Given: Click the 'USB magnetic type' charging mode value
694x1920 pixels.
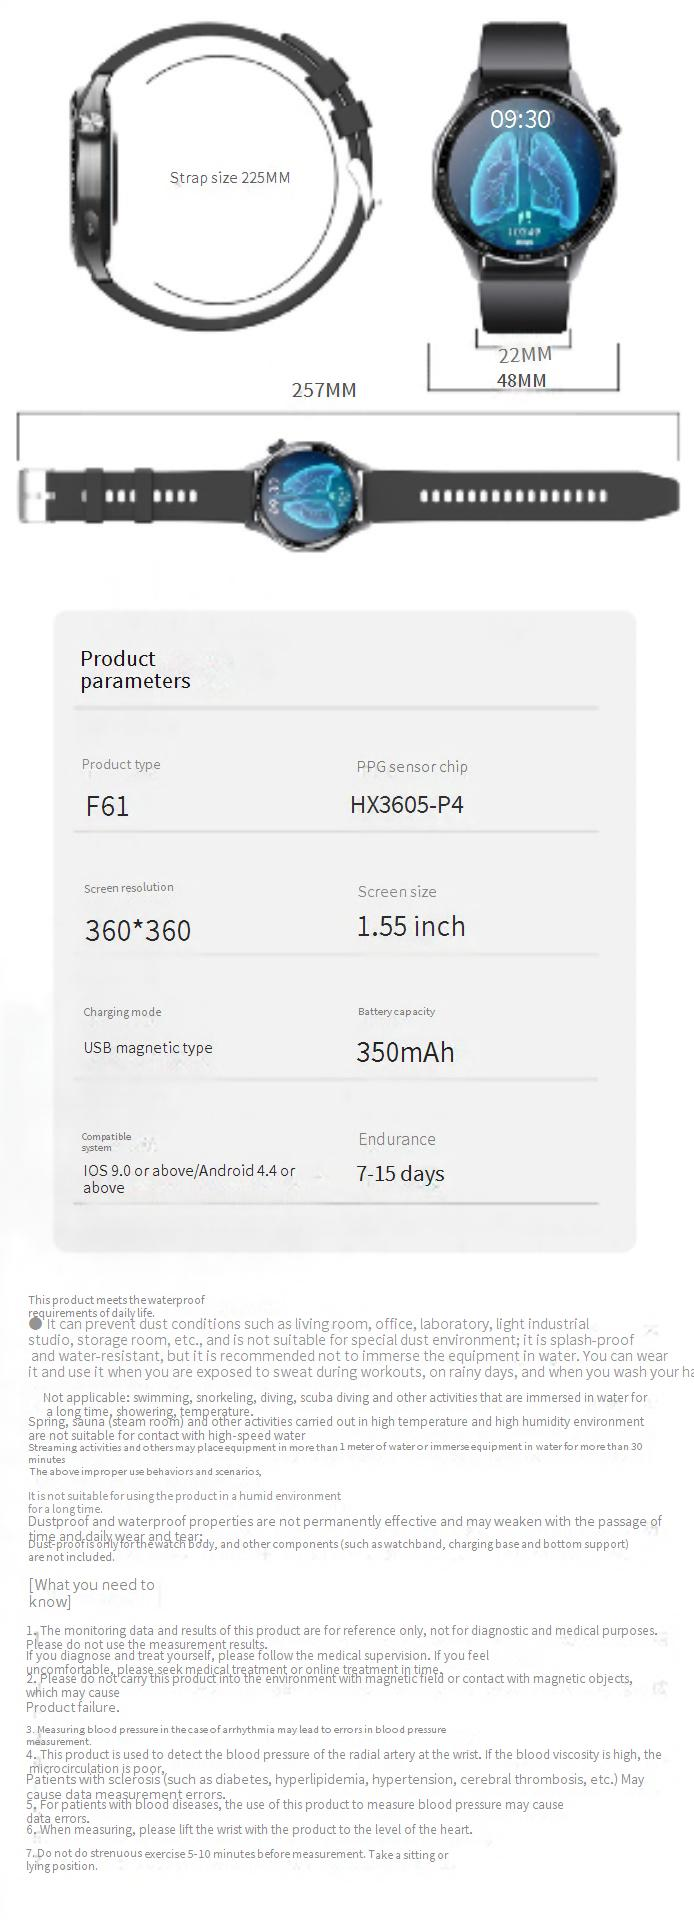Looking at the screenshot, I should tap(148, 1048).
